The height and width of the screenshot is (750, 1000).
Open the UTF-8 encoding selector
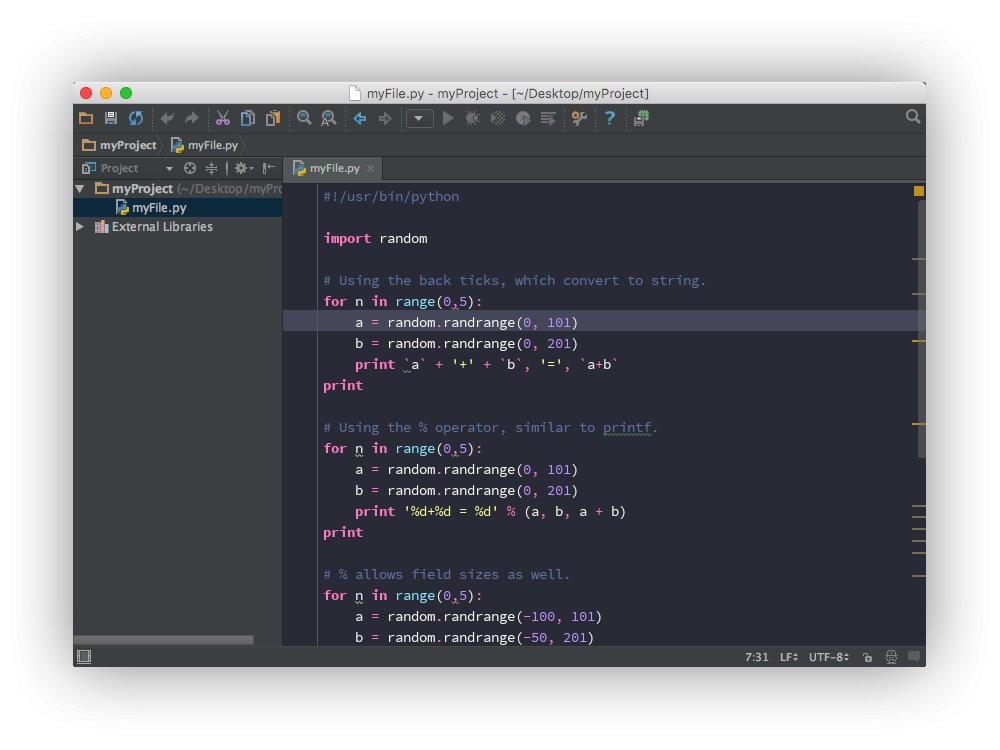[x=829, y=657]
